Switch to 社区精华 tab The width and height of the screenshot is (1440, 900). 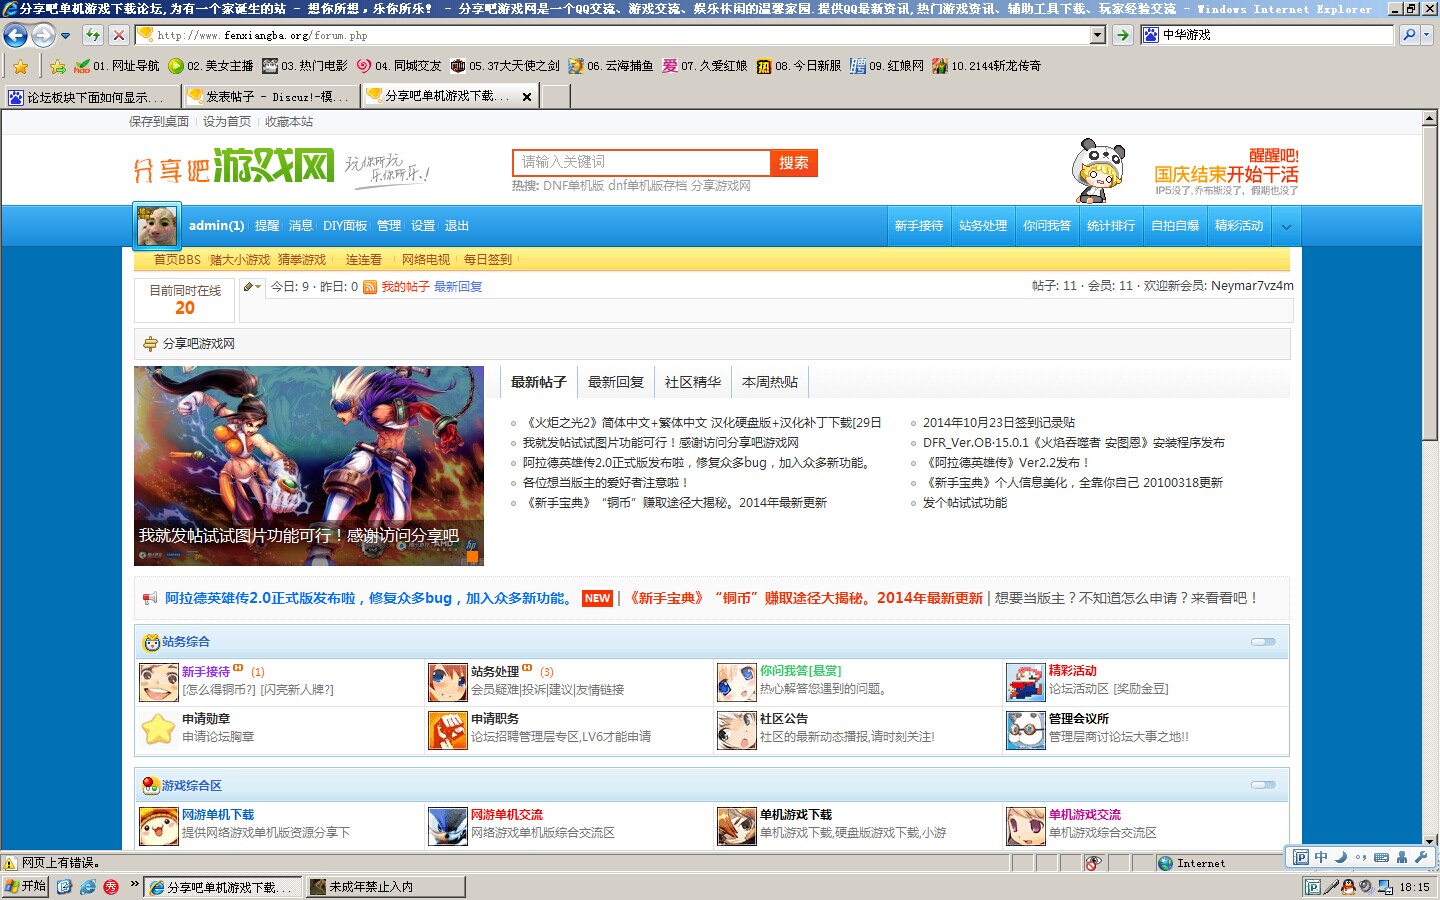click(693, 382)
